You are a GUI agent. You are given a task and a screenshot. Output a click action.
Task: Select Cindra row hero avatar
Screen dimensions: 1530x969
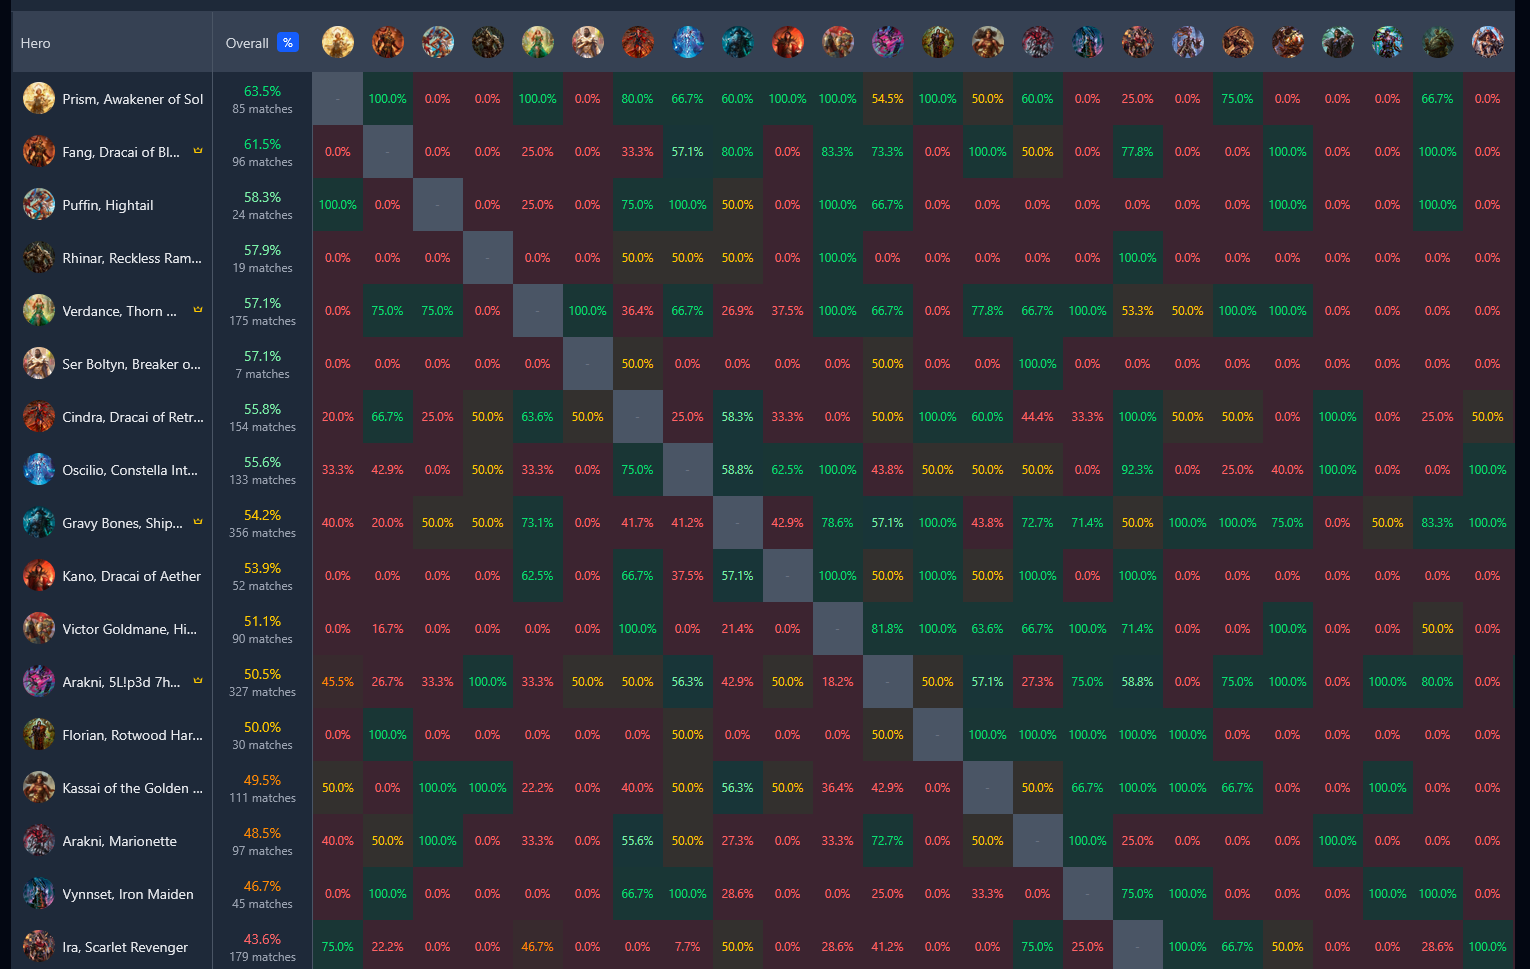[x=39, y=416]
